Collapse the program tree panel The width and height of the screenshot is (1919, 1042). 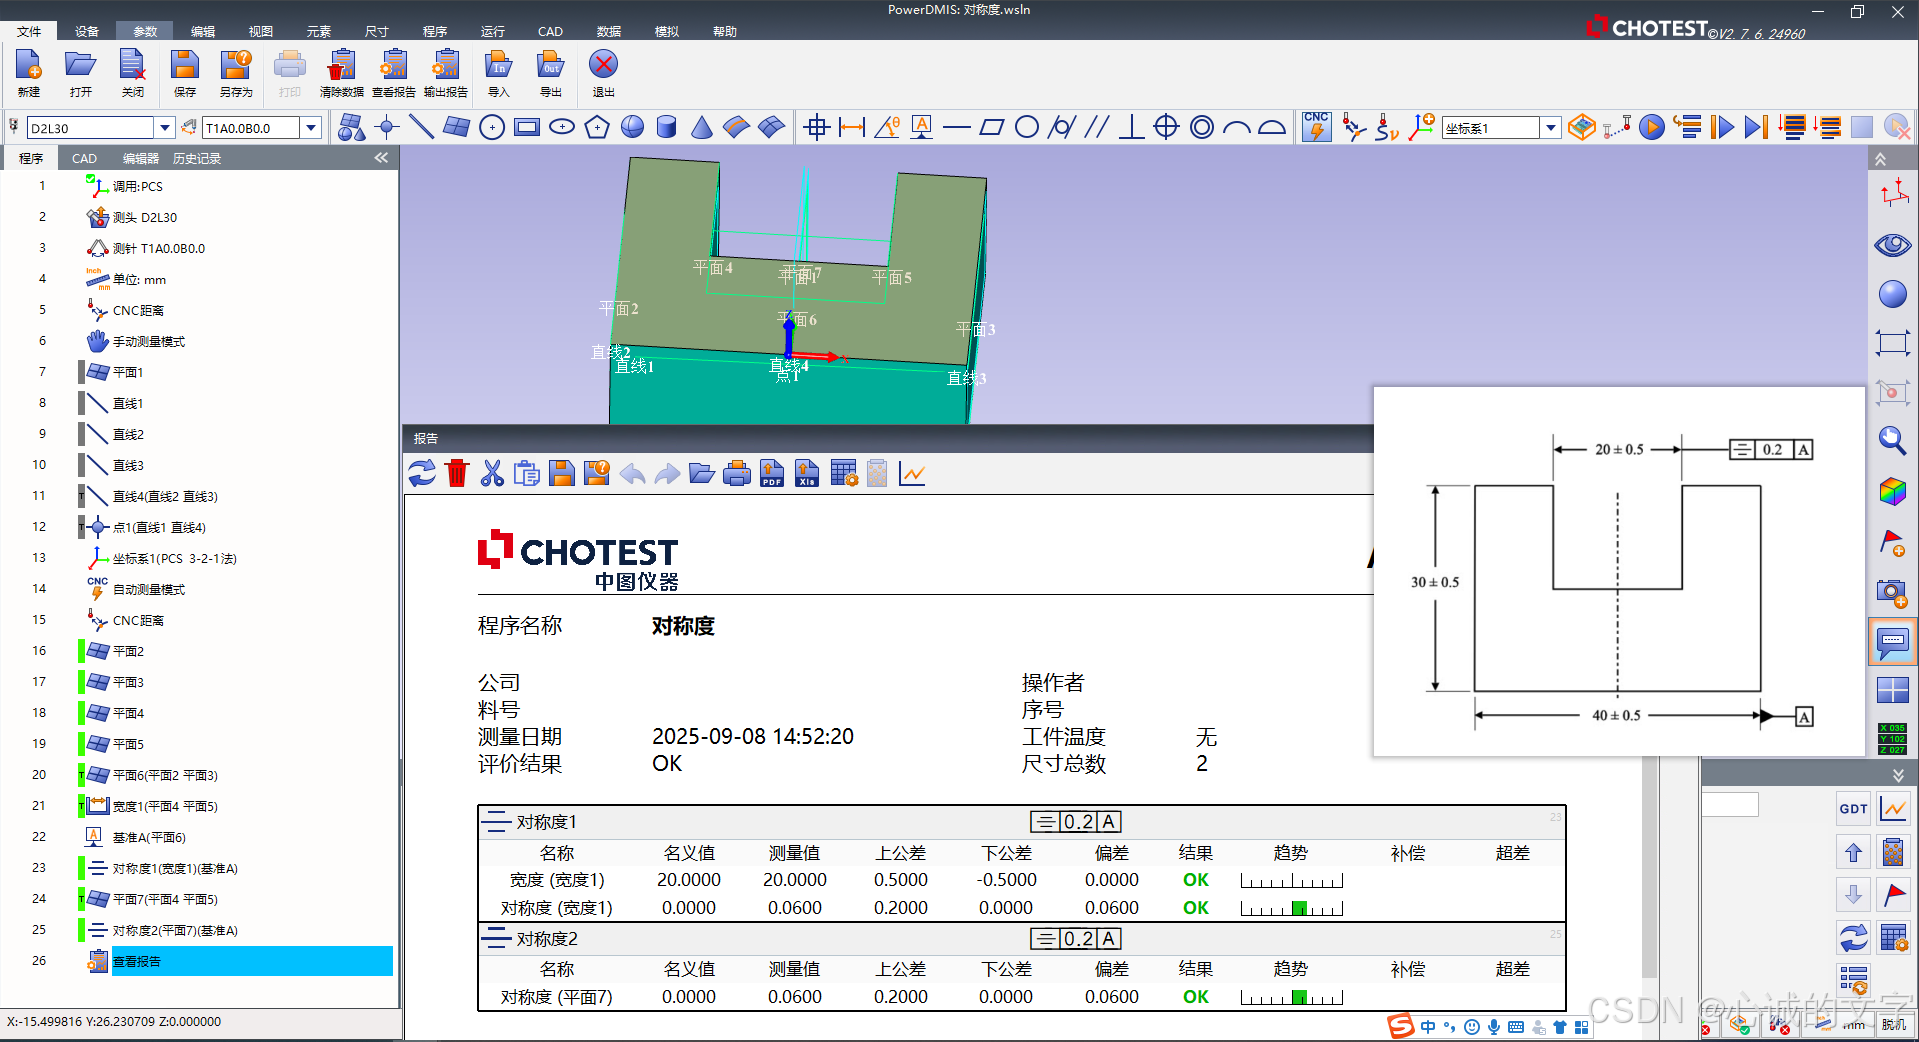click(x=380, y=157)
